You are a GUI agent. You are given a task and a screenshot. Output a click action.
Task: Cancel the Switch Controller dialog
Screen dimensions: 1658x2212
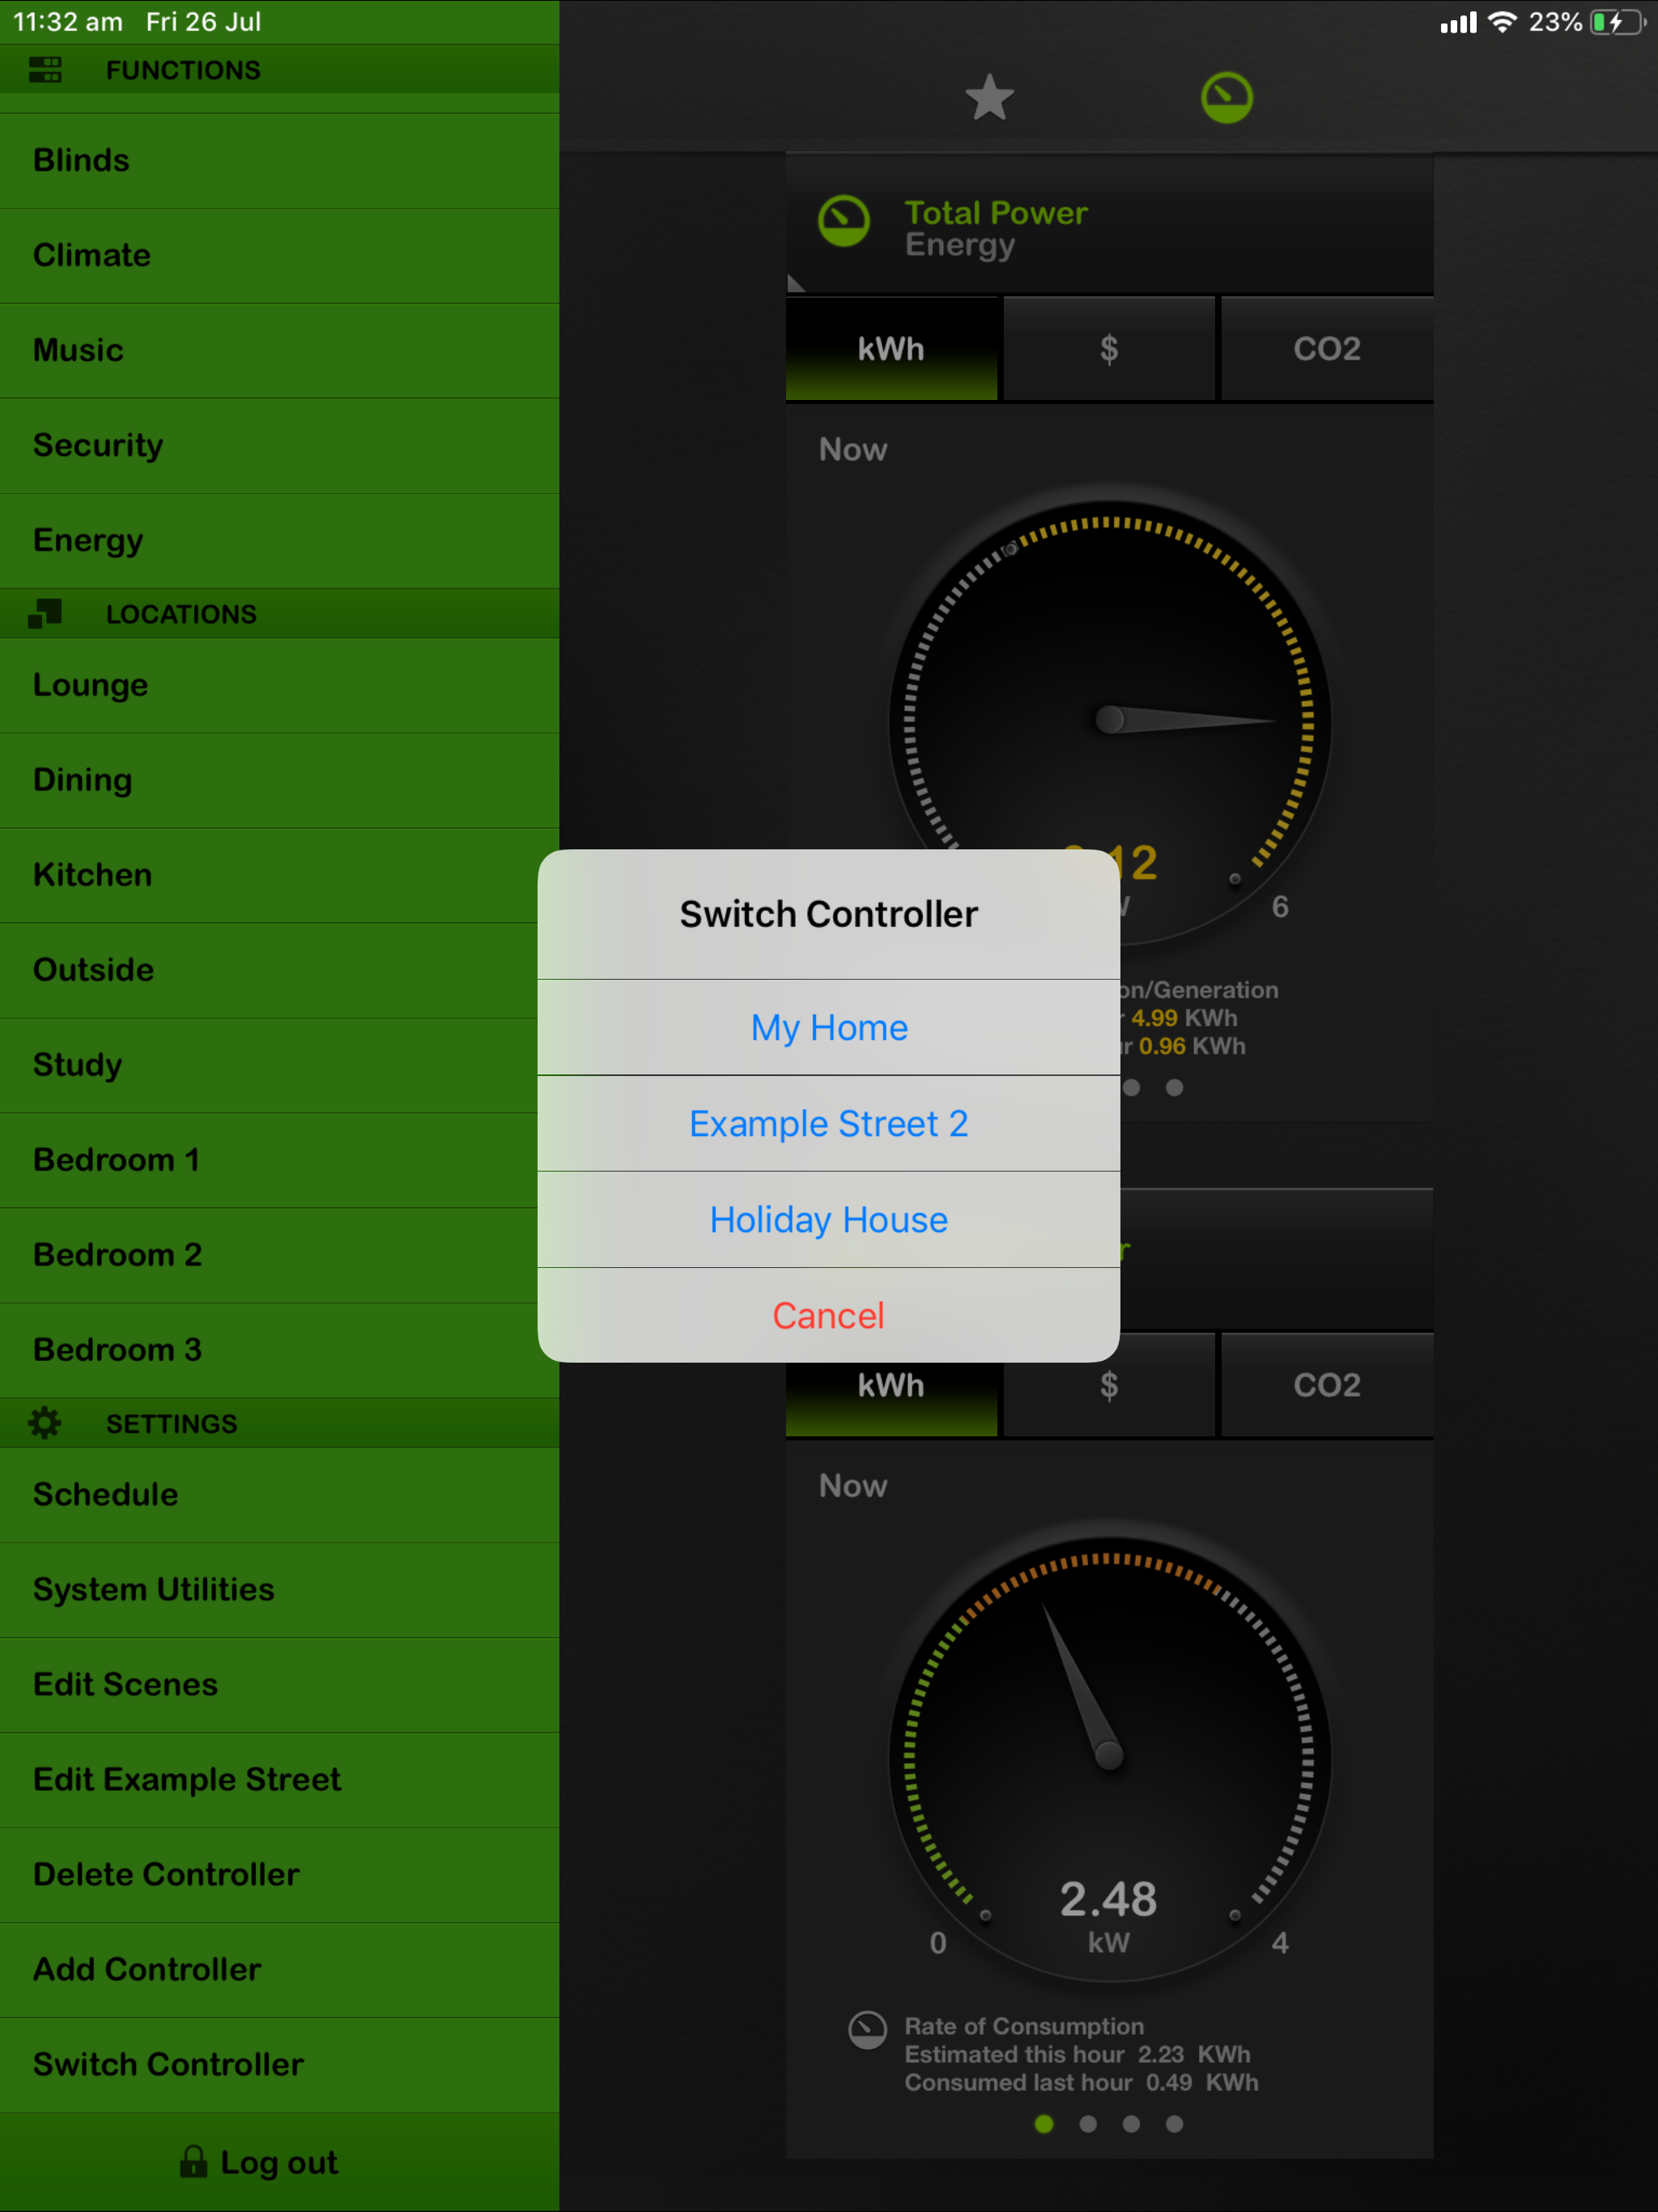click(829, 1315)
